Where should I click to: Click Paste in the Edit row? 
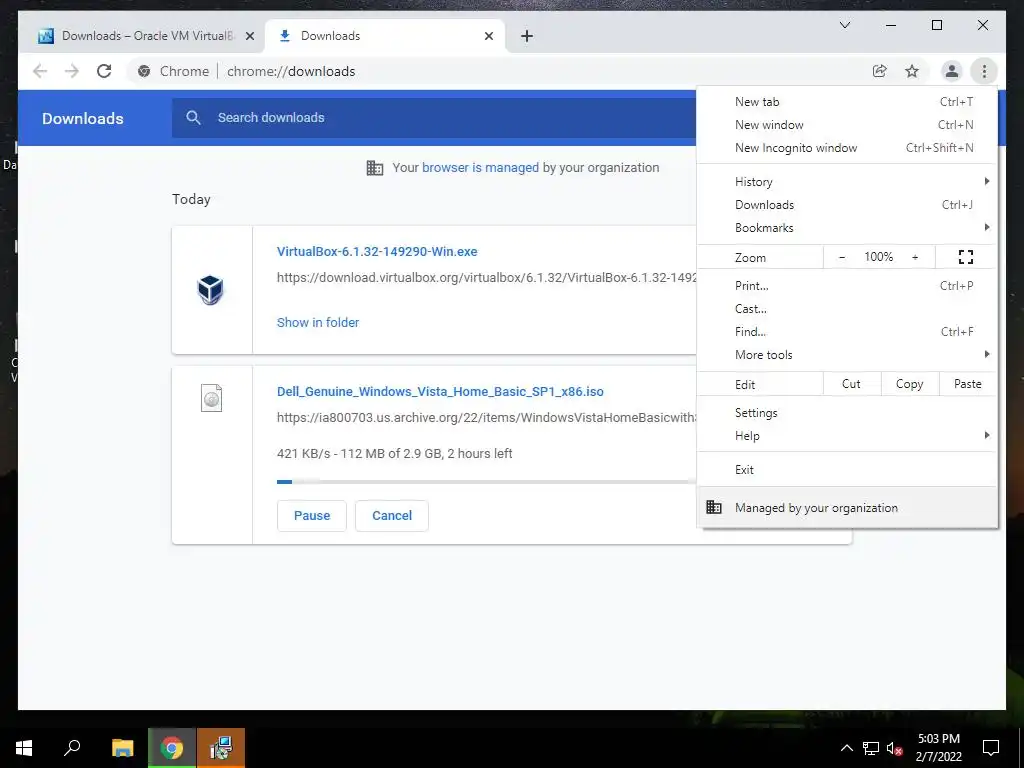click(968, 384)
